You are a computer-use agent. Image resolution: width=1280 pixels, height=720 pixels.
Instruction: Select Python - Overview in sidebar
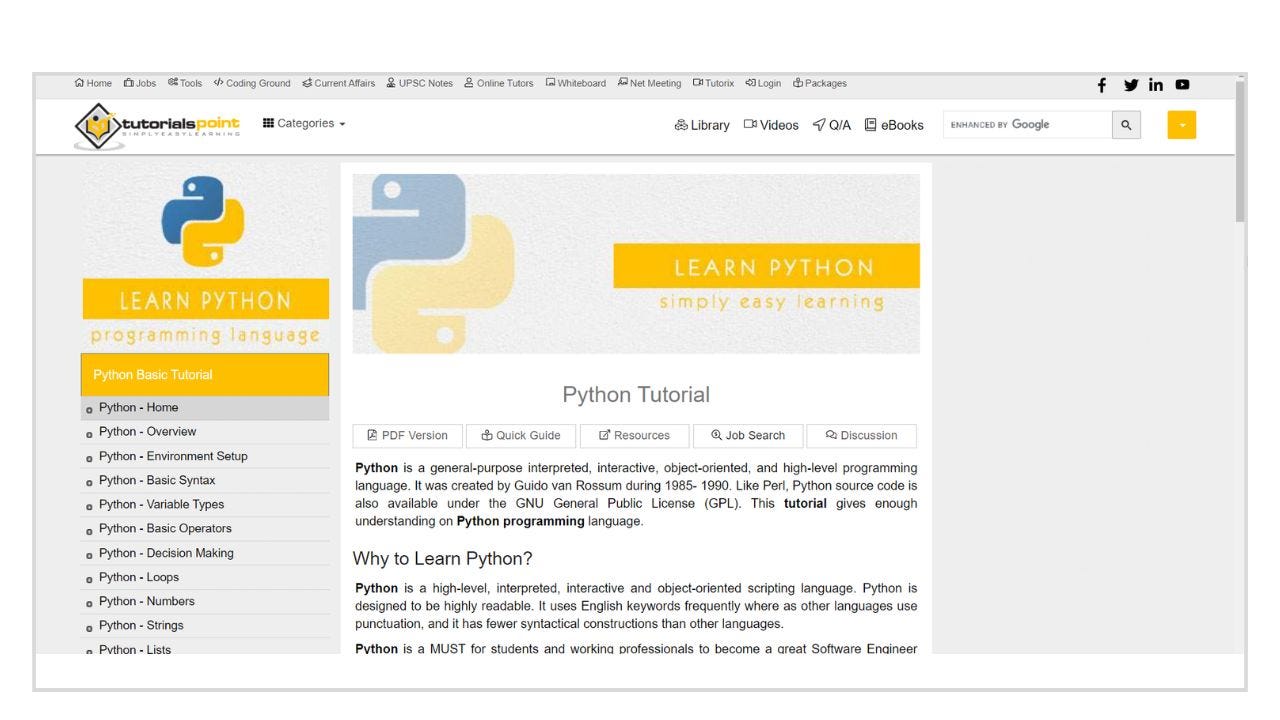(x=205, y=432)
